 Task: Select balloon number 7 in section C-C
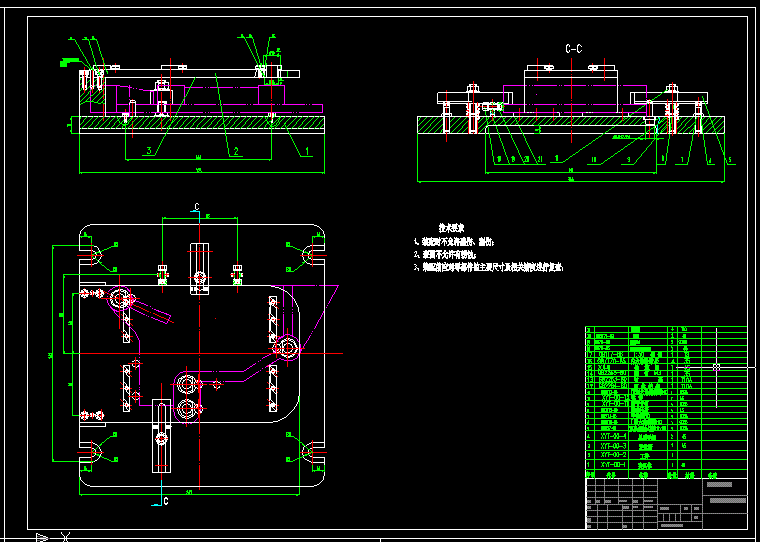(x=682, y=159)
